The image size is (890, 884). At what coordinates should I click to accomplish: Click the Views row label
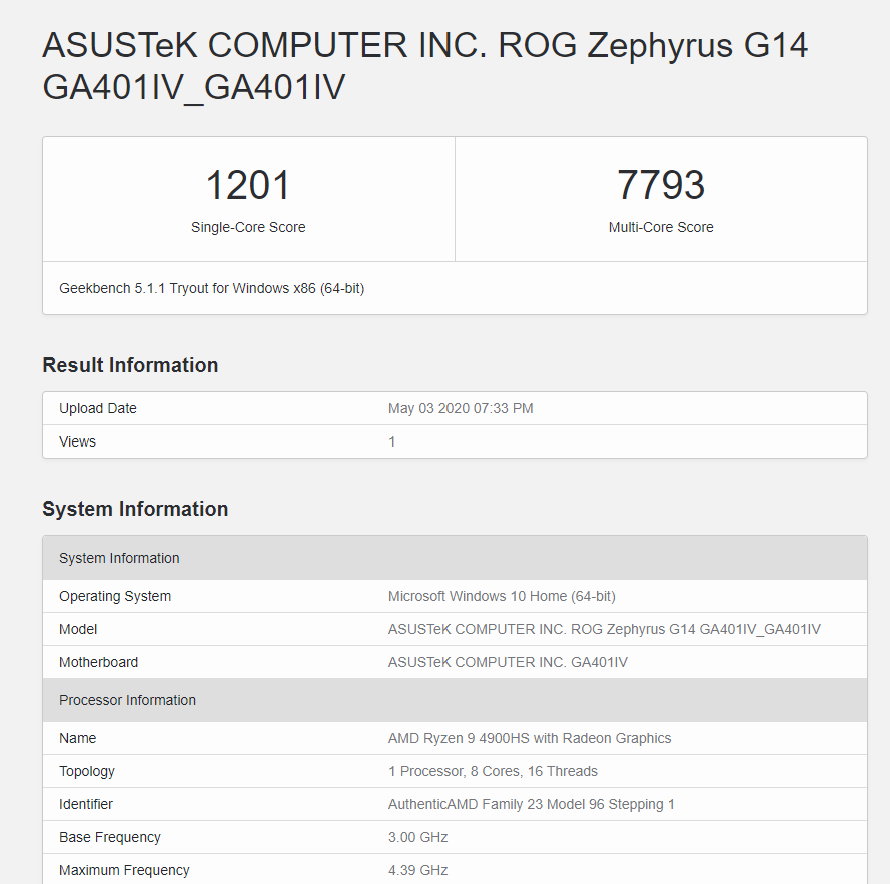pyautogui.click(x=77, y=442)
